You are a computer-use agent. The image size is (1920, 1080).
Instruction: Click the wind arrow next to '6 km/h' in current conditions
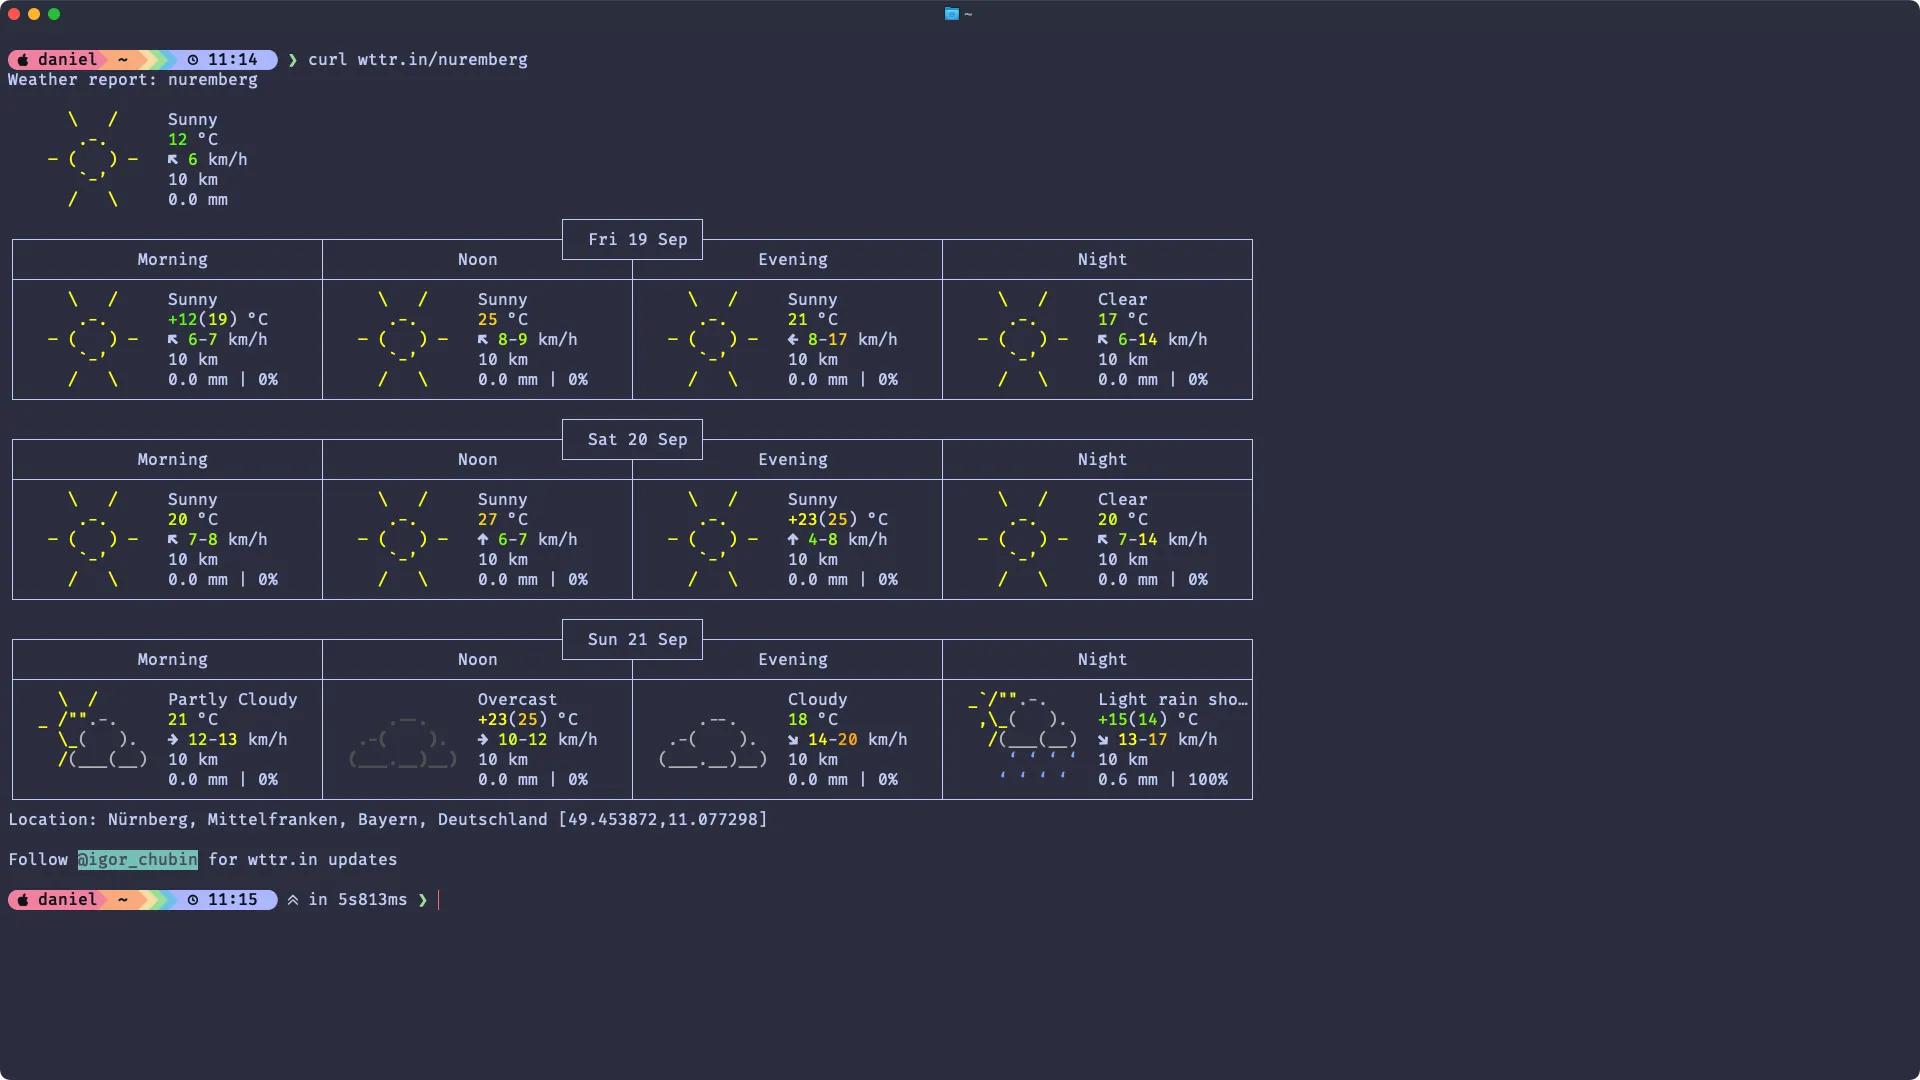[x=173, y=160]
